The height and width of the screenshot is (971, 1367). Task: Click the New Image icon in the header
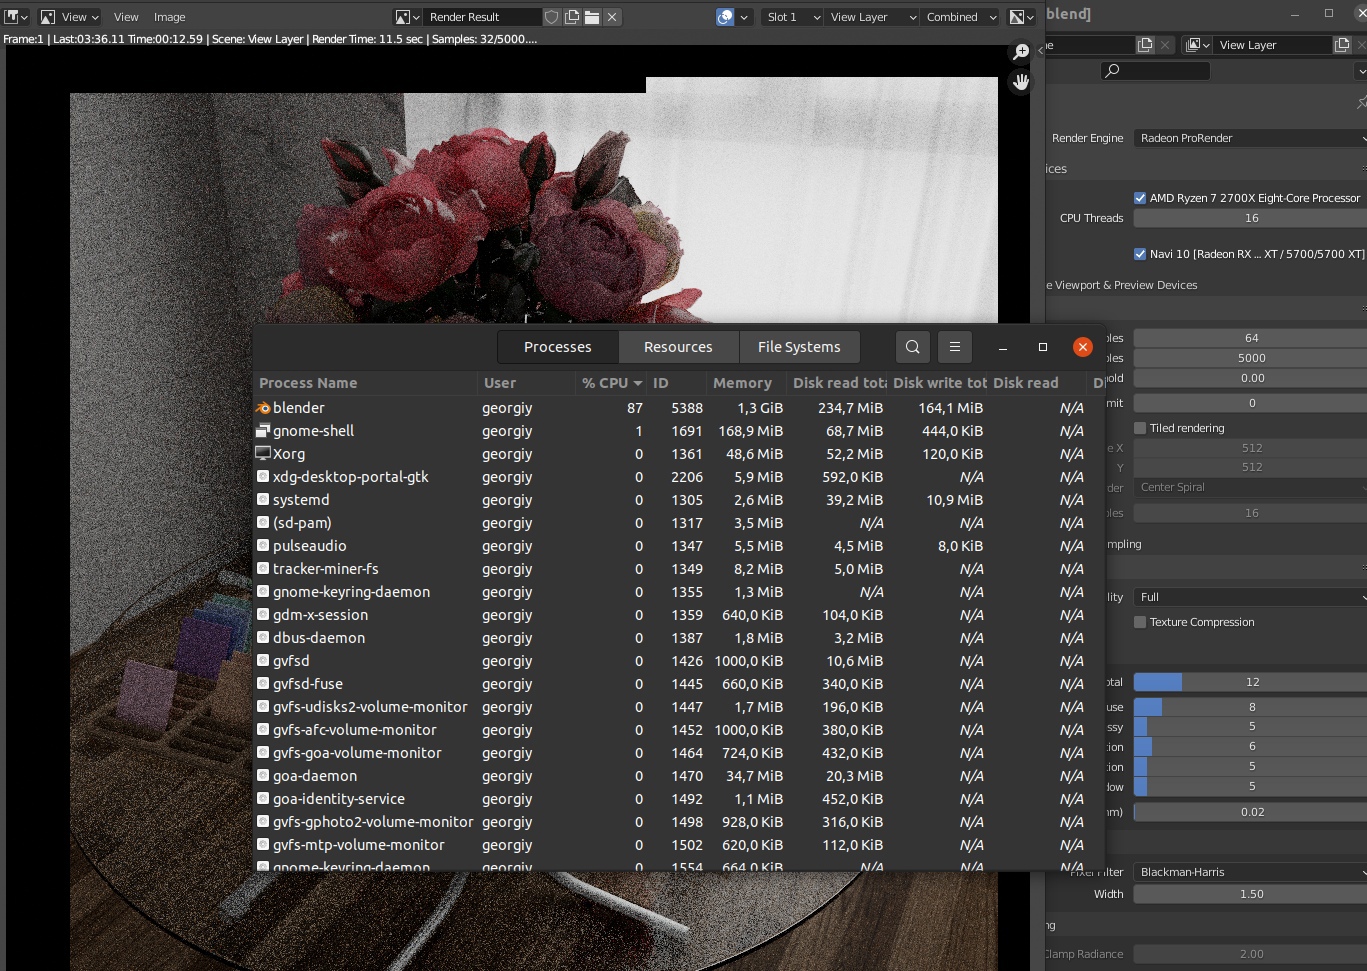(570, 16)
